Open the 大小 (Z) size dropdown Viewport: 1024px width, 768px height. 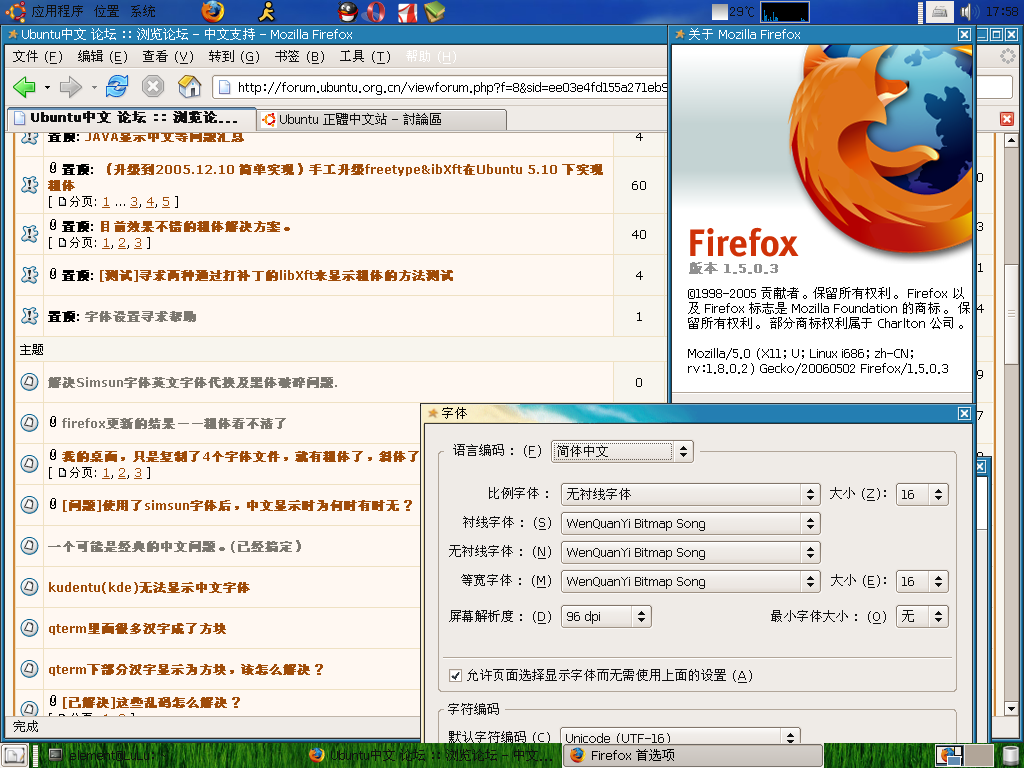922,494
